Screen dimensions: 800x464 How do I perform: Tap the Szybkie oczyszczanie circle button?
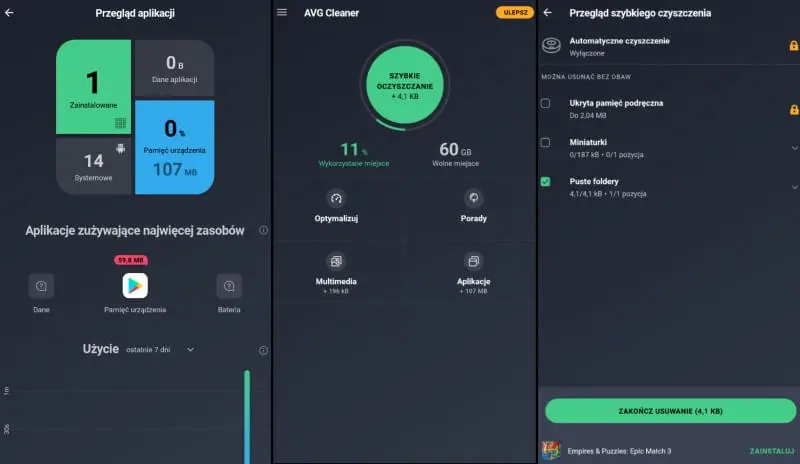(x=405, y=85)
